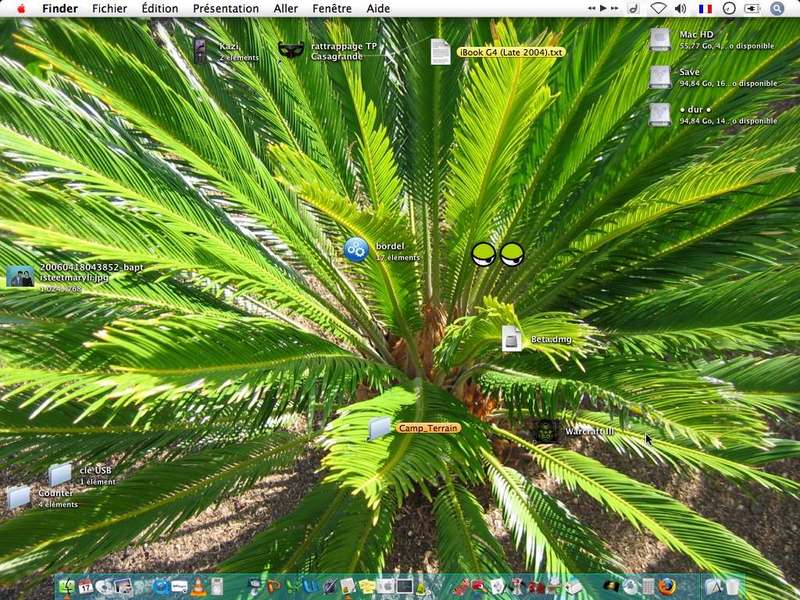The height and width of the screenshot is (600, 800).
Task: Click the clé USB folder name
Action: click(x=95, y=470)
